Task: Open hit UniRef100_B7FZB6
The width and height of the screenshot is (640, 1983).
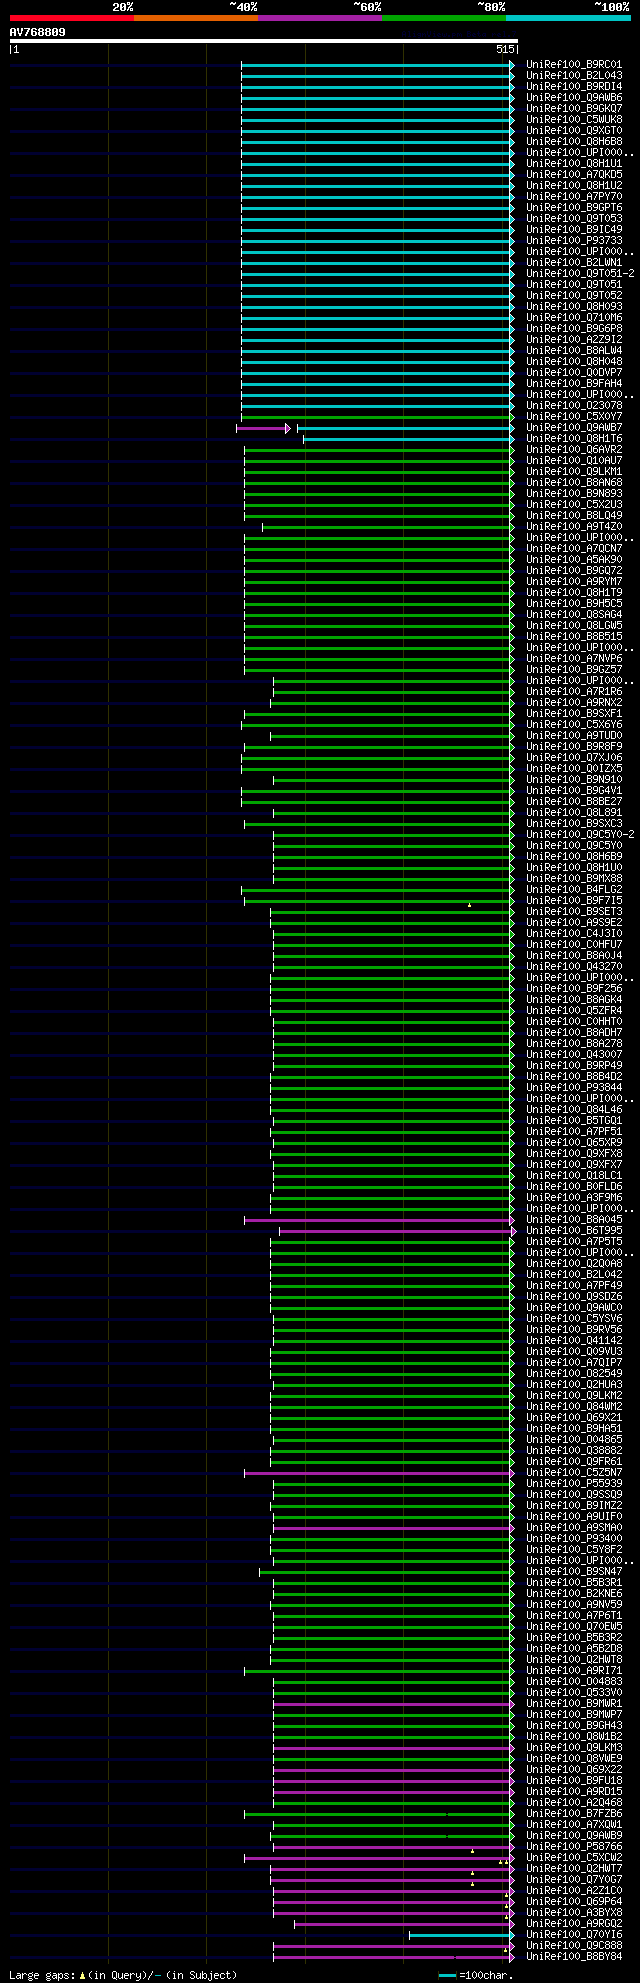Action: [574, 1814]
